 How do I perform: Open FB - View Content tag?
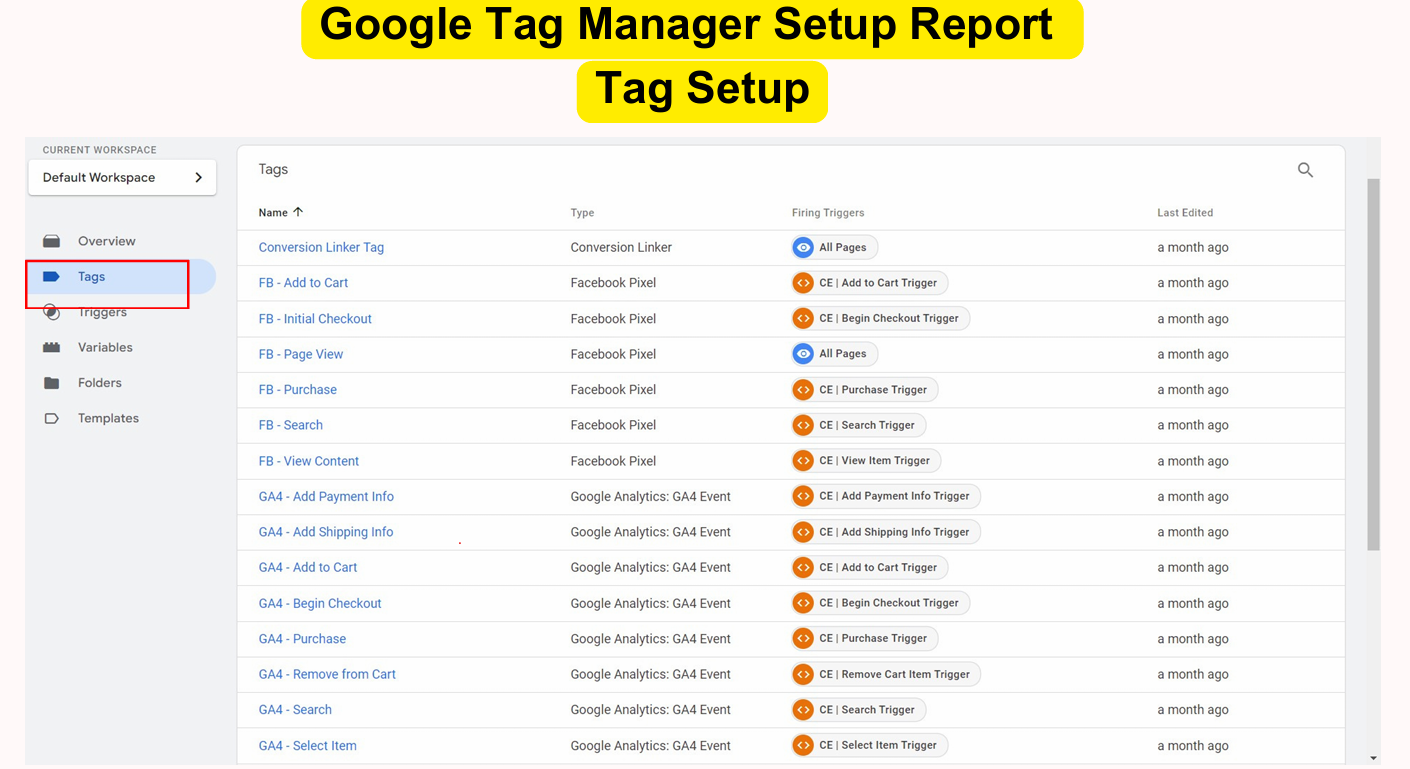[x=309, y=461]
